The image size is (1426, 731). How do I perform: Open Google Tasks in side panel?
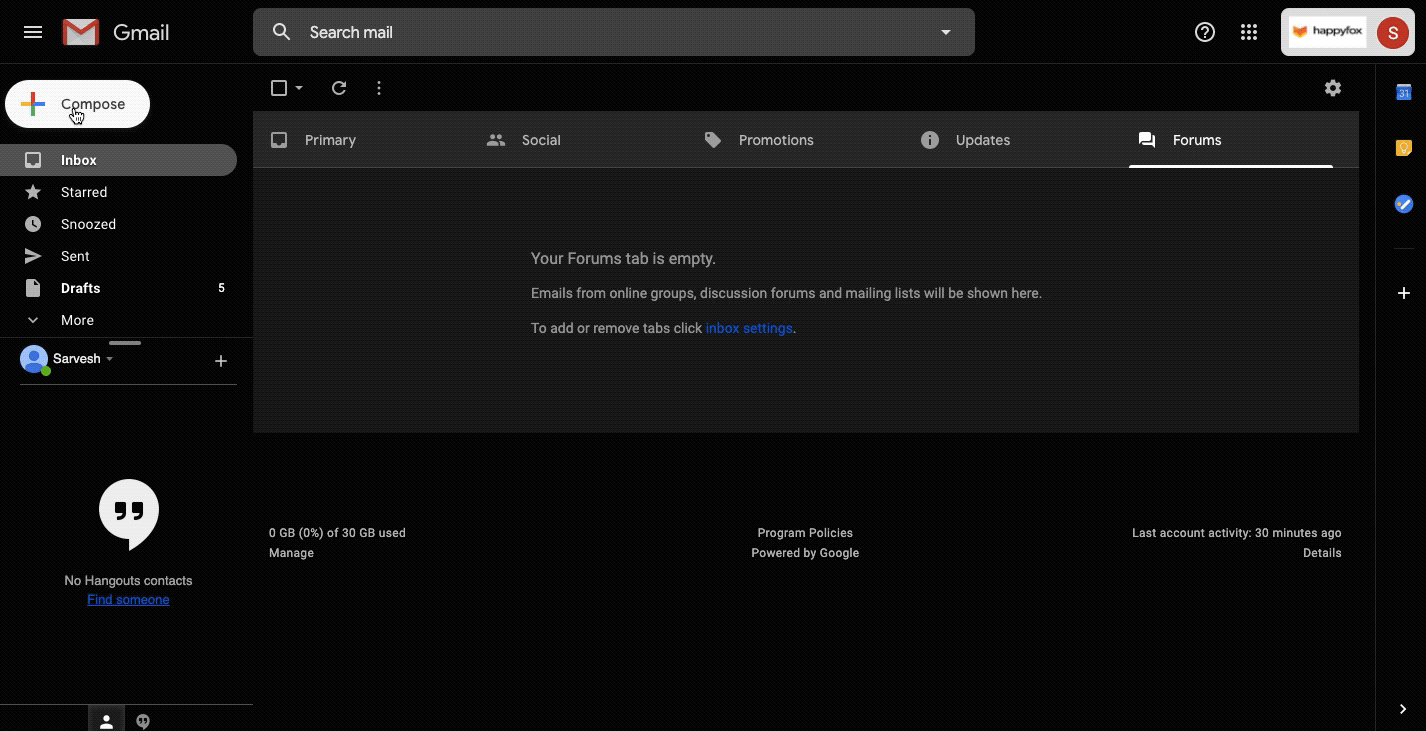pyautogui.click(x=1403, y=204)
